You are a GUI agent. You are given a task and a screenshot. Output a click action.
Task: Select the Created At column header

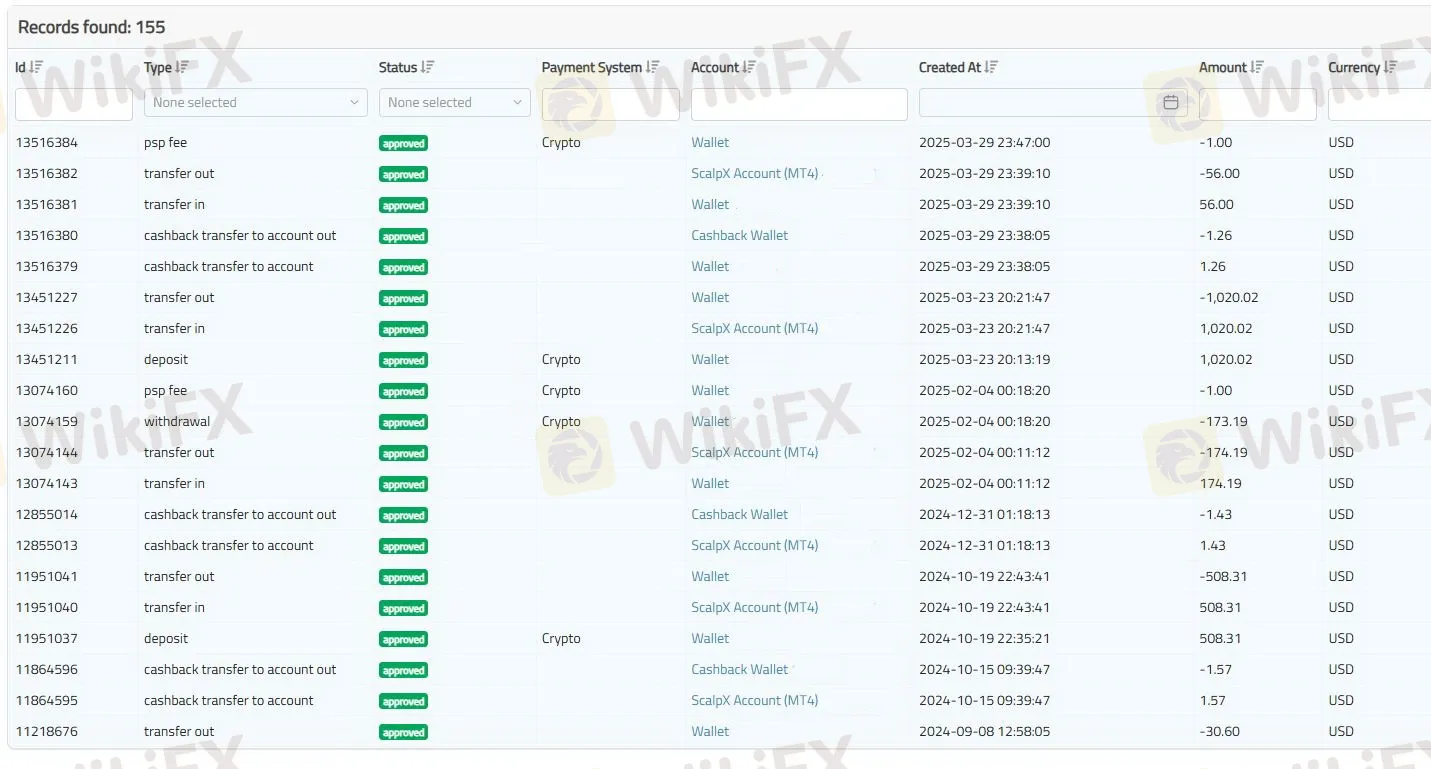tap(950, 67)
